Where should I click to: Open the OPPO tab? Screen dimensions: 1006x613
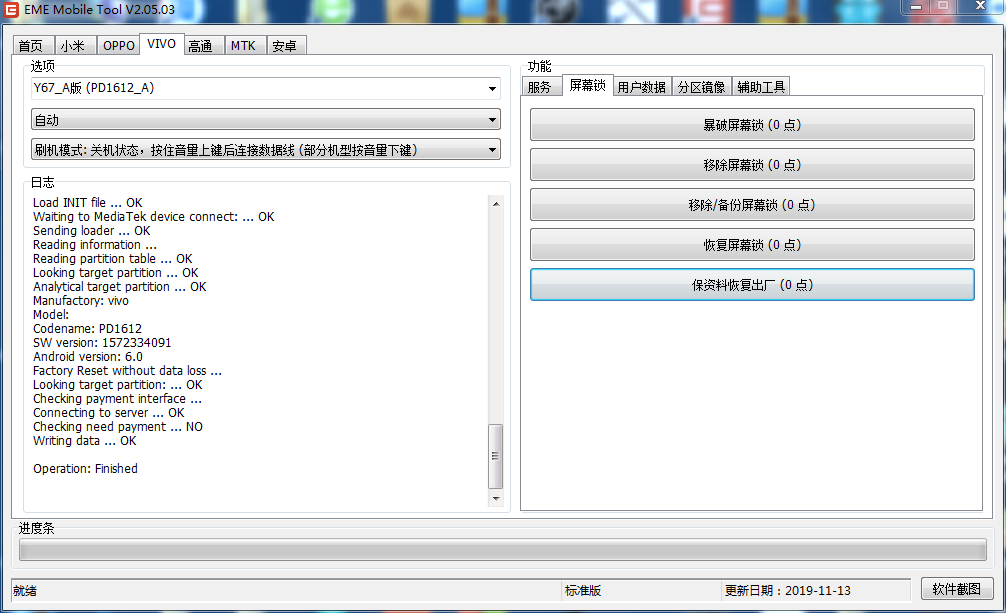(x=119, y=46)
